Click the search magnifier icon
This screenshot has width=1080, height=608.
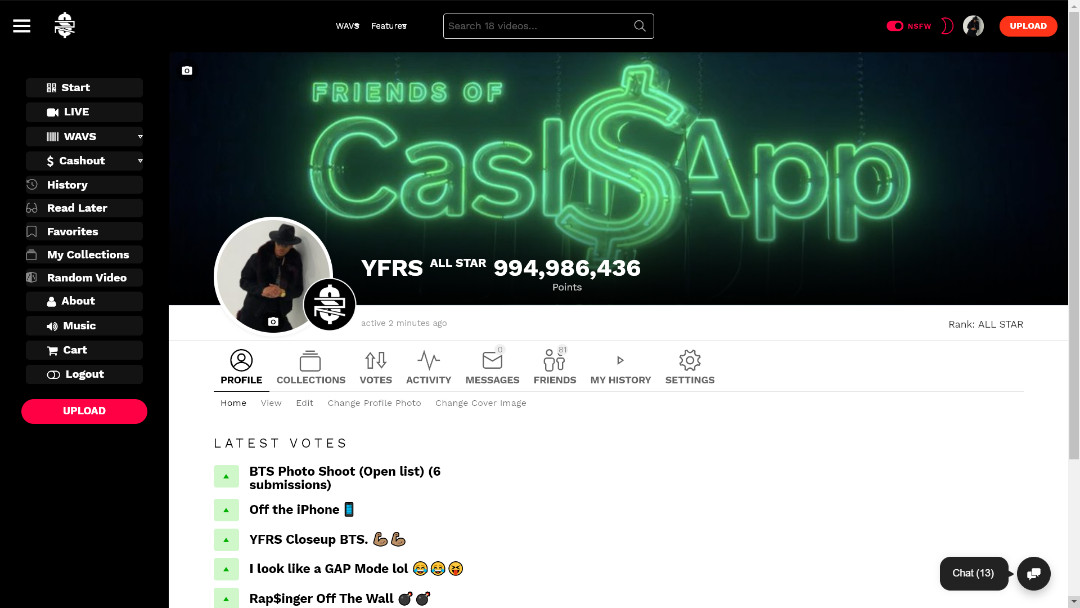(639, 26)
